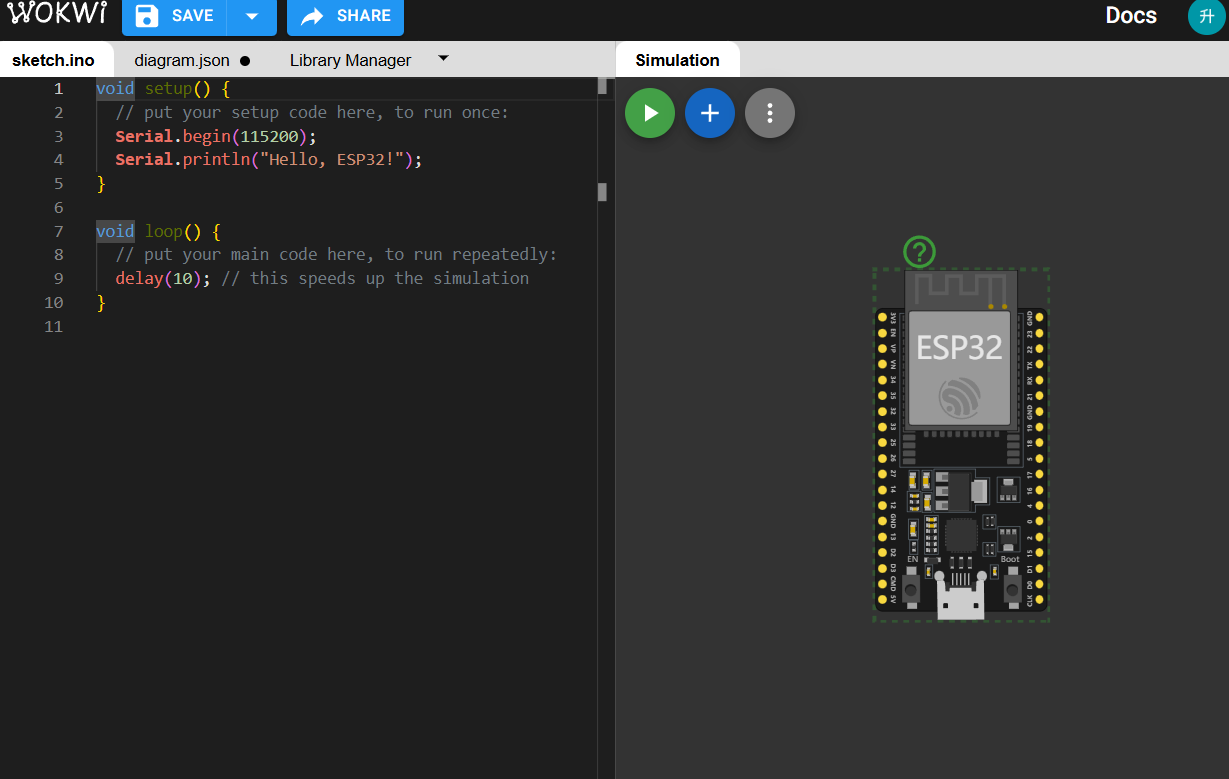Click the code editor scrollbar

pos(602,190)
